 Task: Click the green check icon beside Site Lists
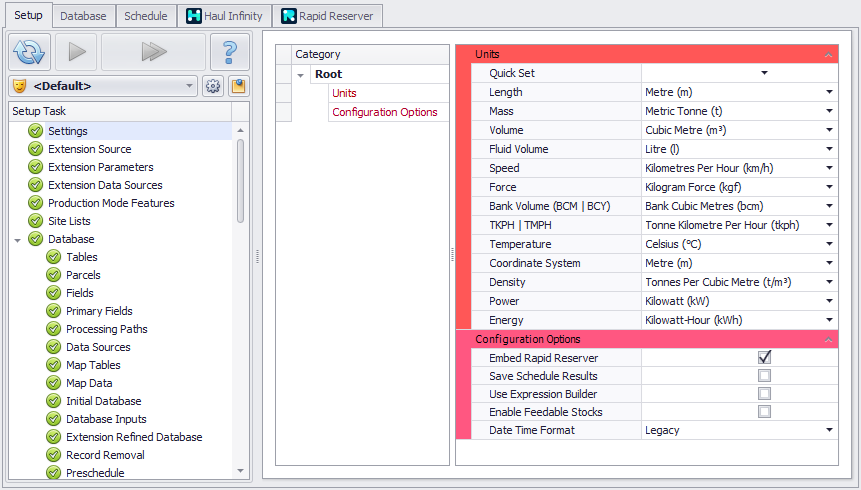click(x=36, y=221)
